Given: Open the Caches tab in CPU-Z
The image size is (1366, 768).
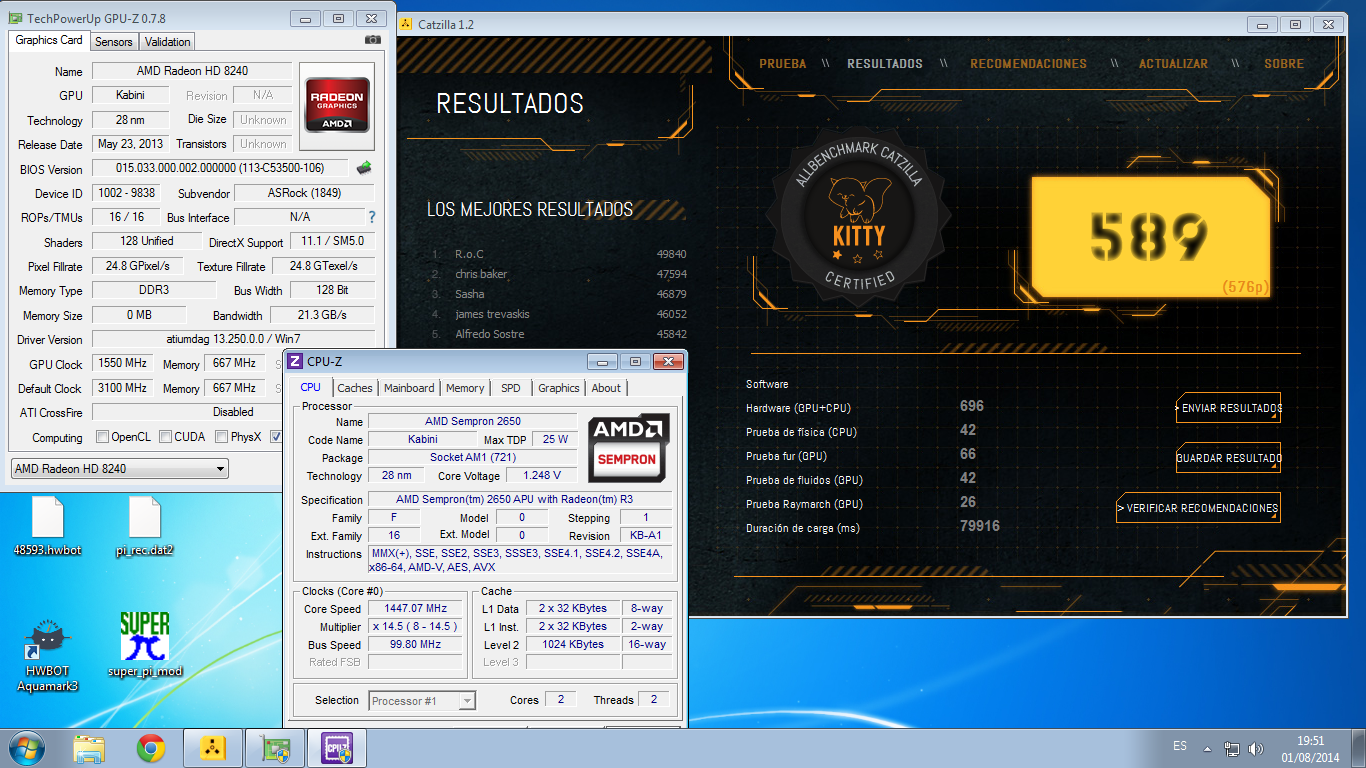Looking at the screenshot, I should (x=354, y=388).
